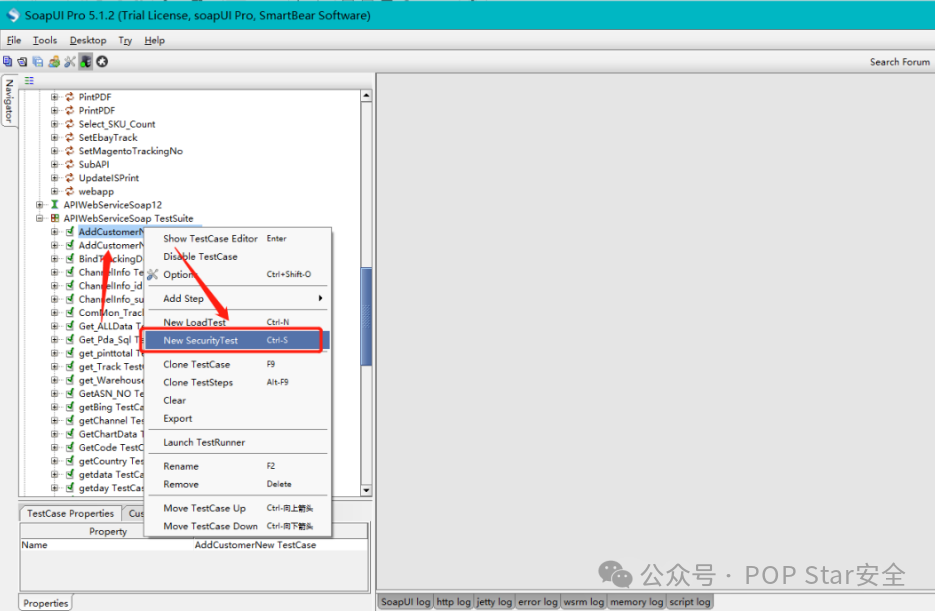Click the getCountry test case icon
This screenshot has height=612, width=935.
click(70, 461)
